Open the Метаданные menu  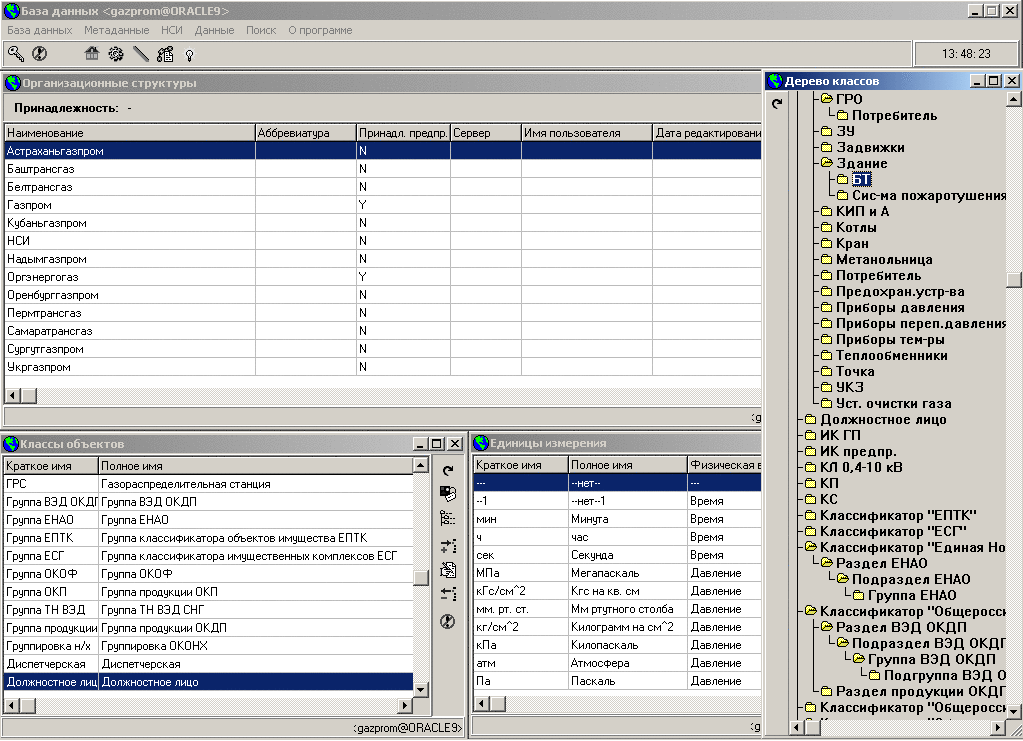(x=116, y=31)
